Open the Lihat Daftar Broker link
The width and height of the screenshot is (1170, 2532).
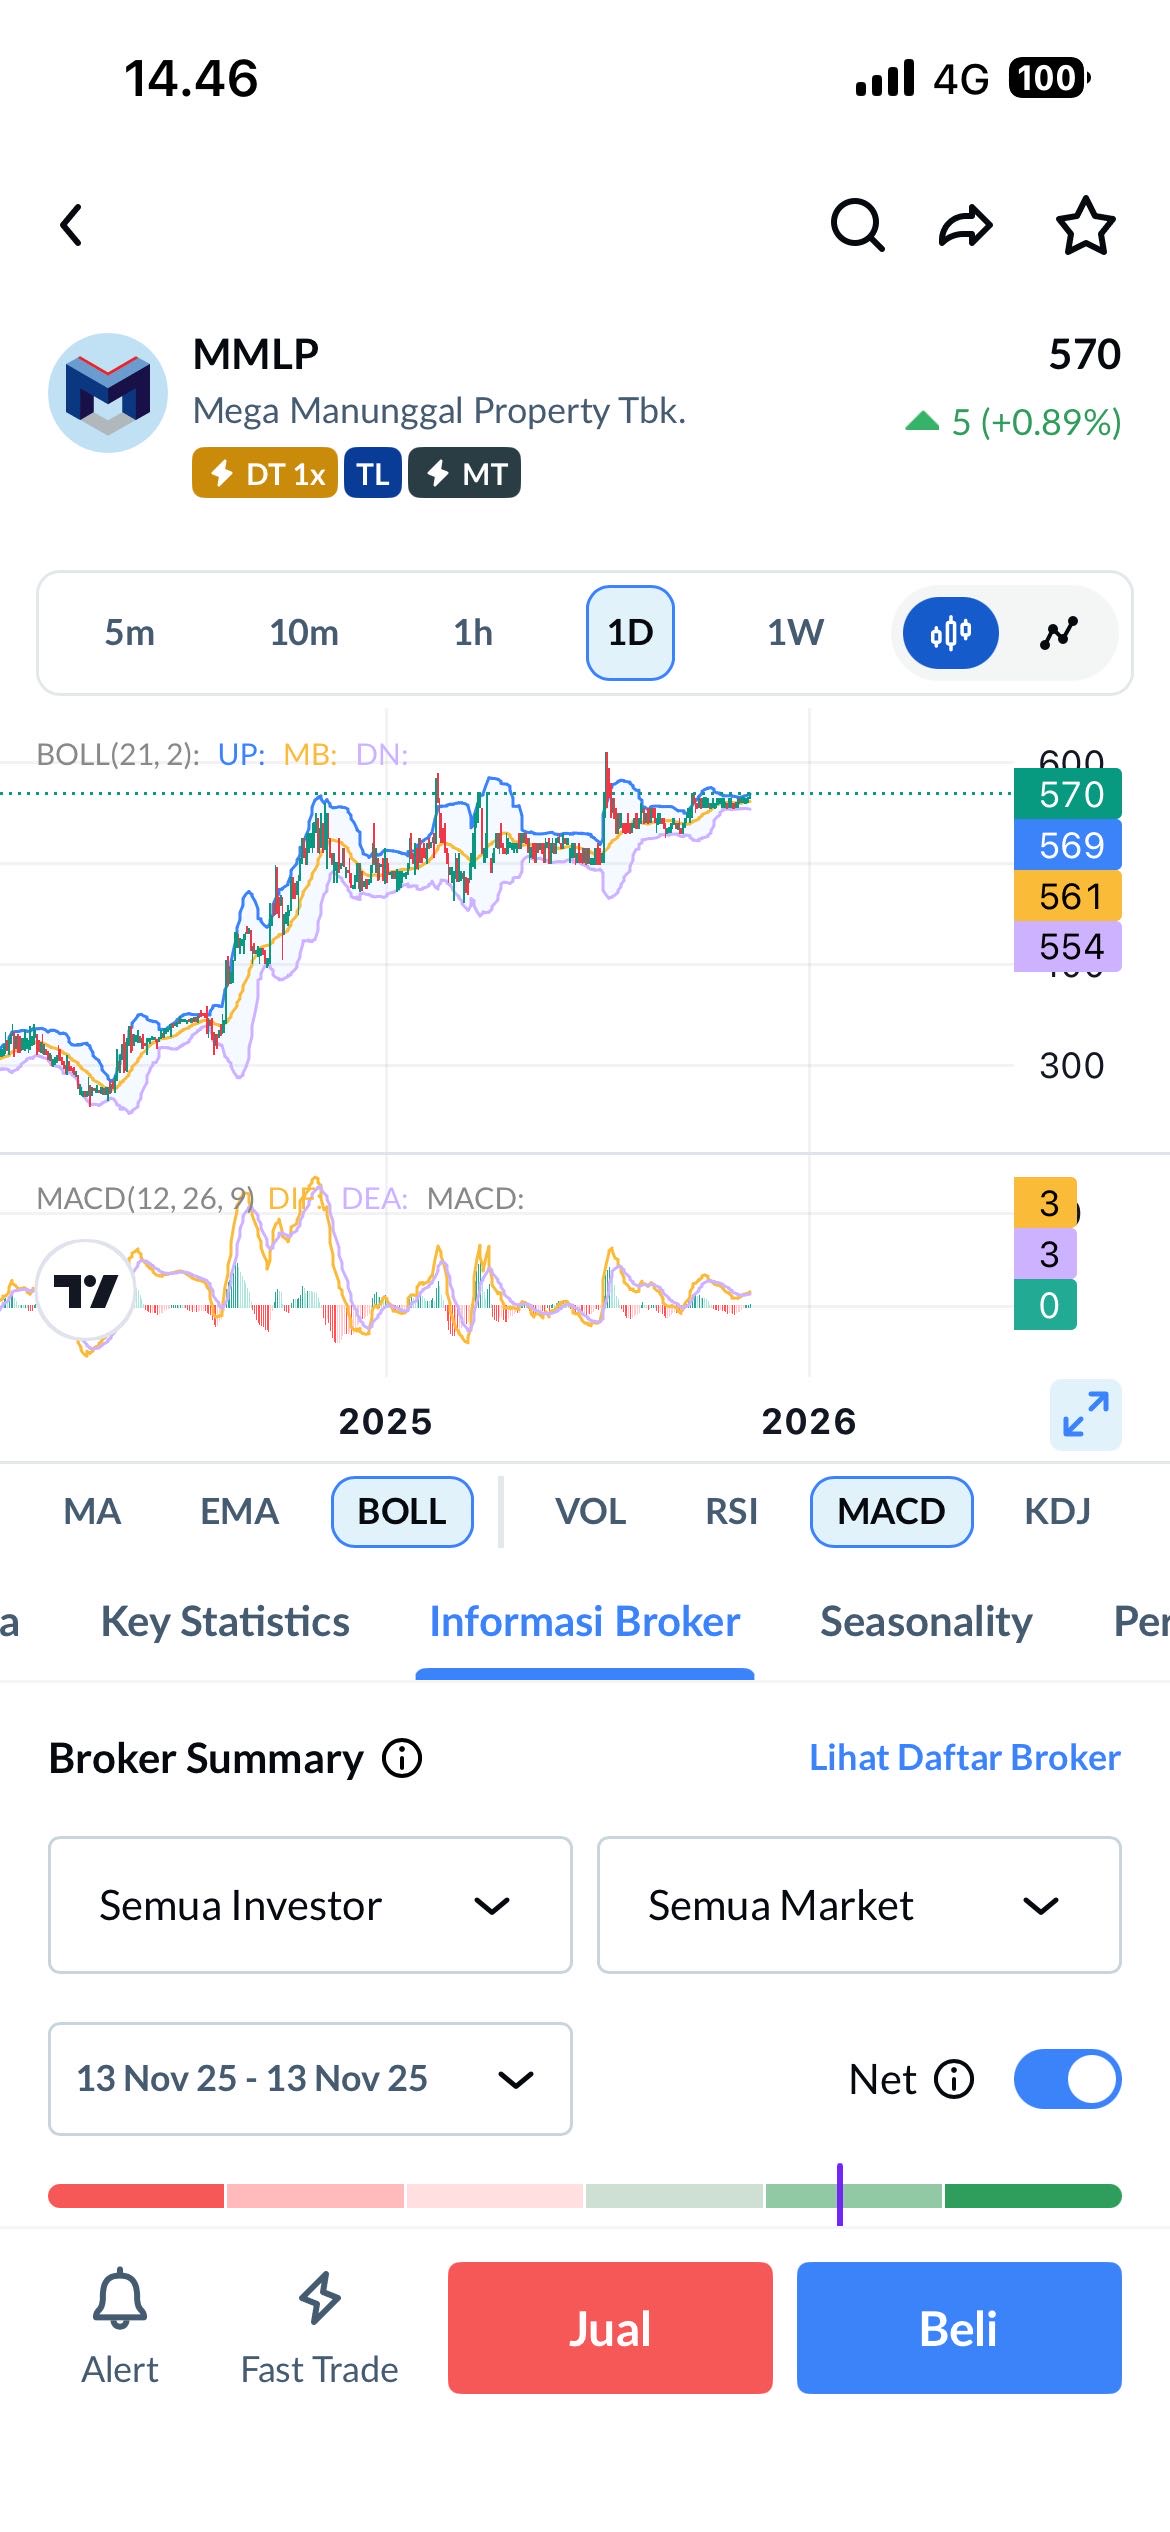(x=964, y=1758)
